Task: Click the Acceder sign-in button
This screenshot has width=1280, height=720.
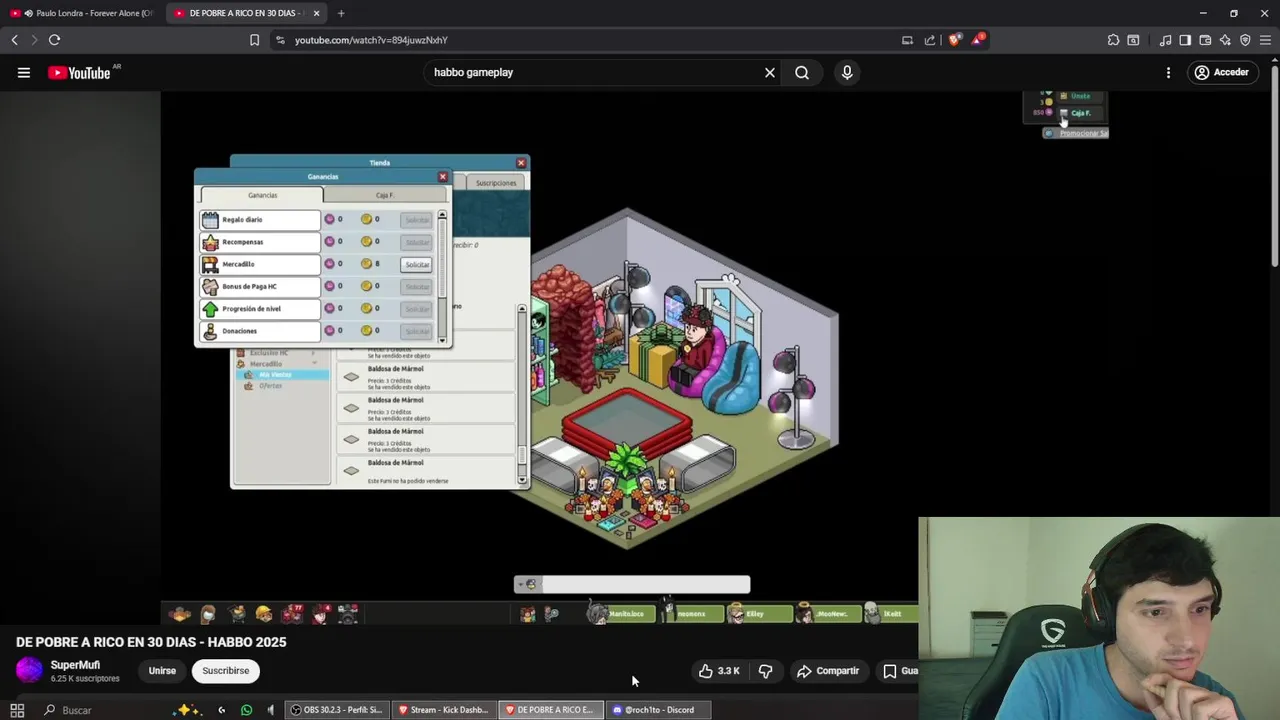Action: [1221, 72]
